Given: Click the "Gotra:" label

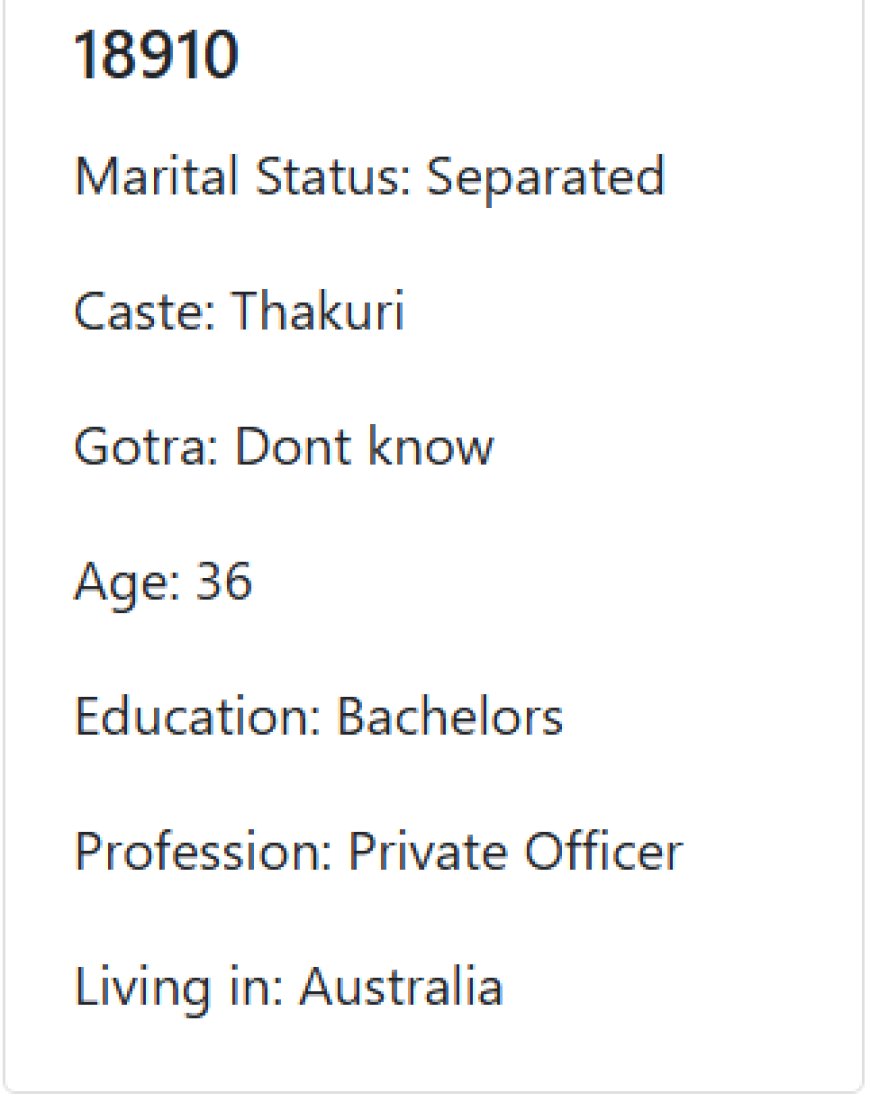Looking at the screenshot, I should coord(146,446).
